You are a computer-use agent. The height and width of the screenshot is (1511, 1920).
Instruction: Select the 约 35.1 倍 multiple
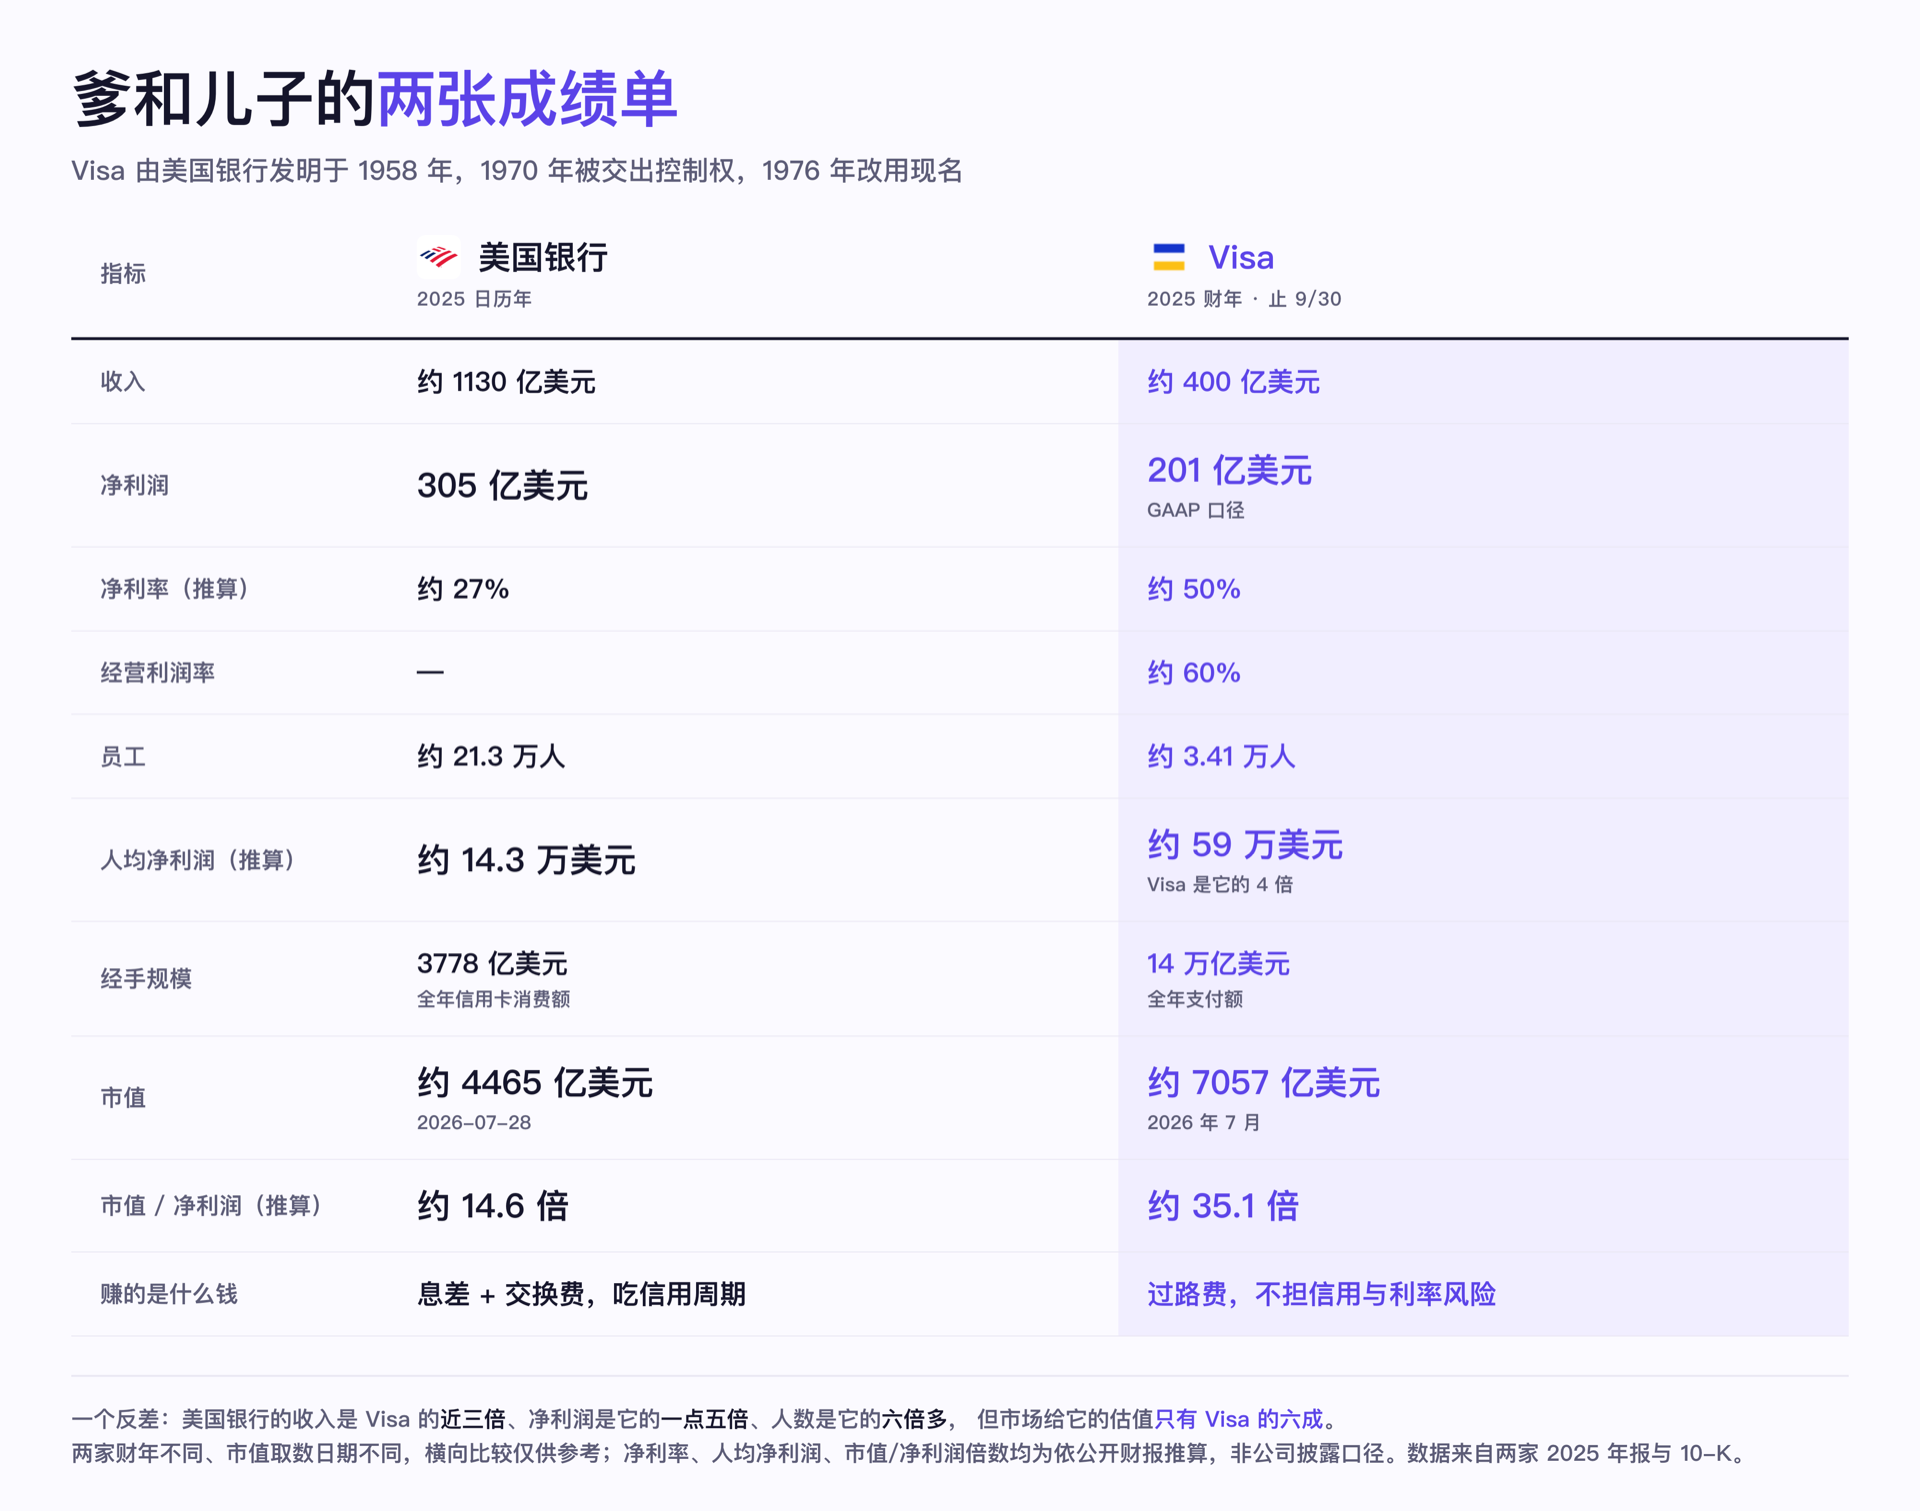1223,1206
